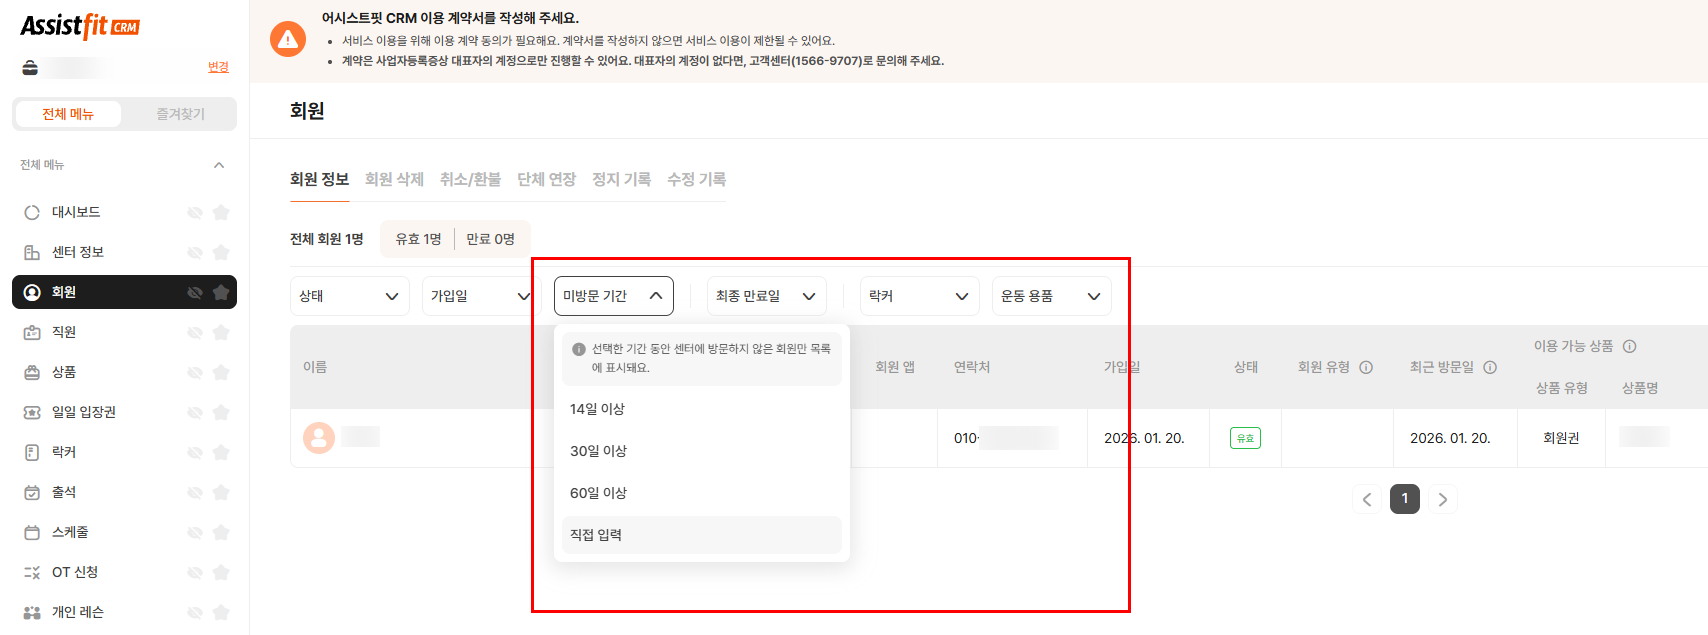The height and width of the screenshot is (635, 1708).
Task: Click the 스케줄 calendar icon
Action: [x=32, y=532]
